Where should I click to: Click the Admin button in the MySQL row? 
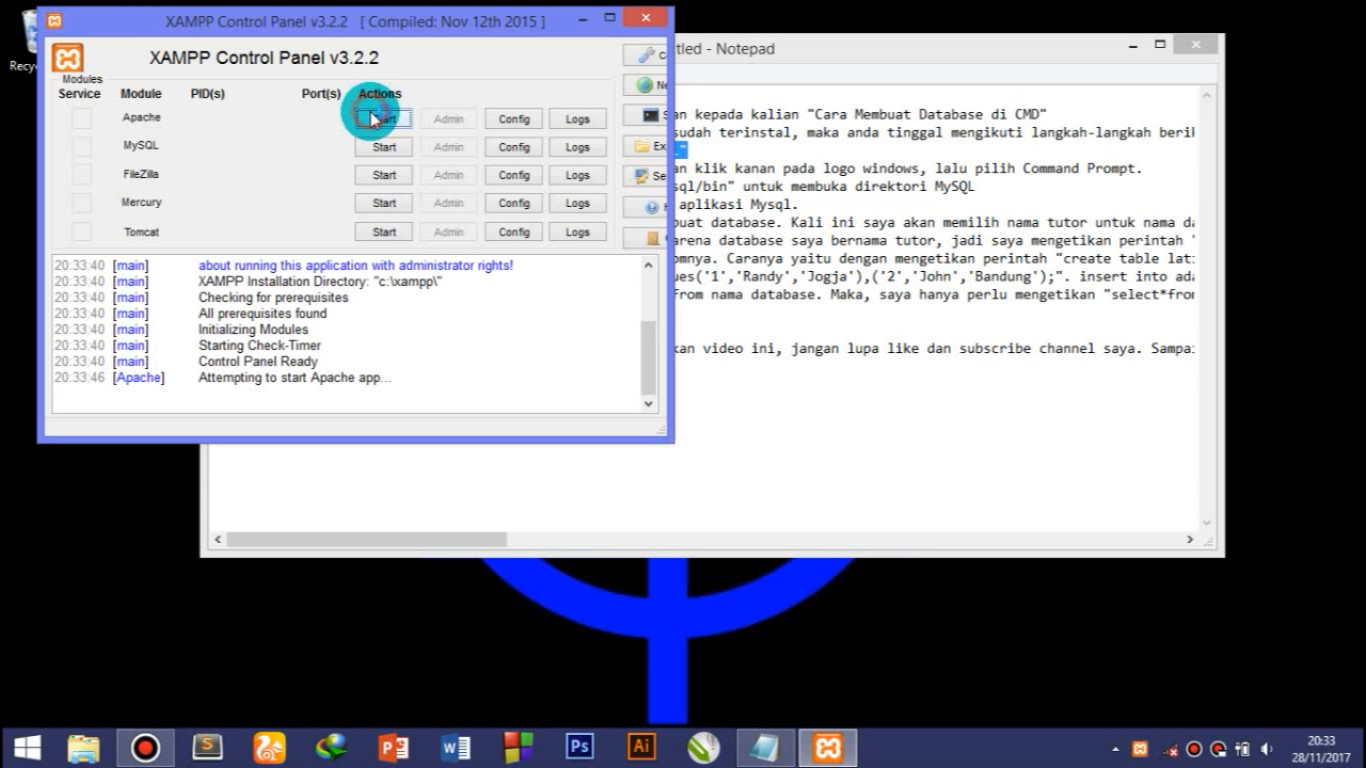pos(449,147)
